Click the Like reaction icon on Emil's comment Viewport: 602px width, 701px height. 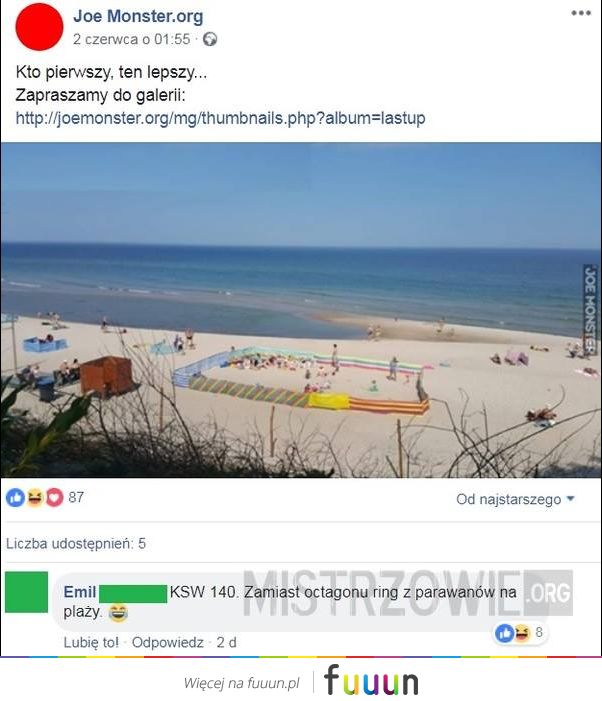click(x=505, y=633)
